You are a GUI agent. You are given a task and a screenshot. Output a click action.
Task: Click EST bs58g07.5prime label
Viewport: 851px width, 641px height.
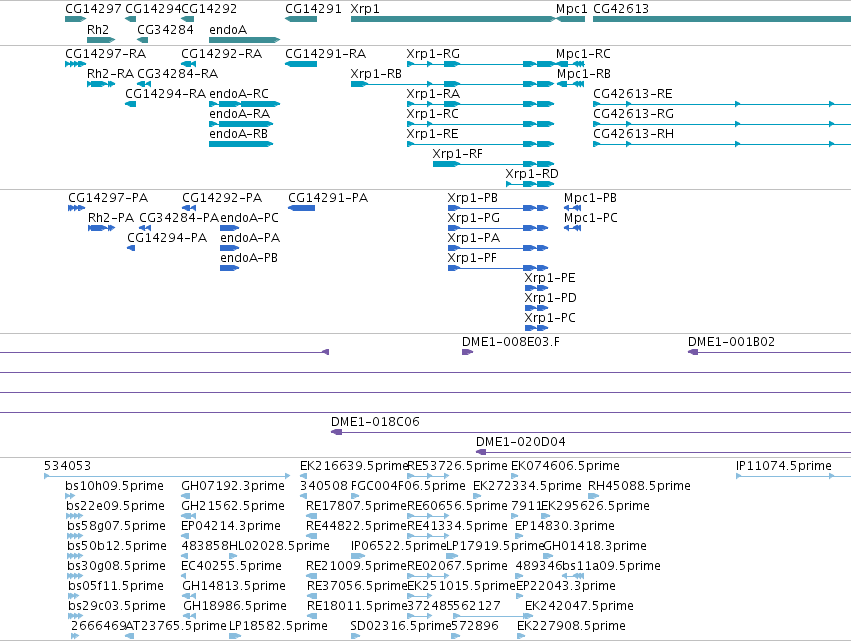116,526
